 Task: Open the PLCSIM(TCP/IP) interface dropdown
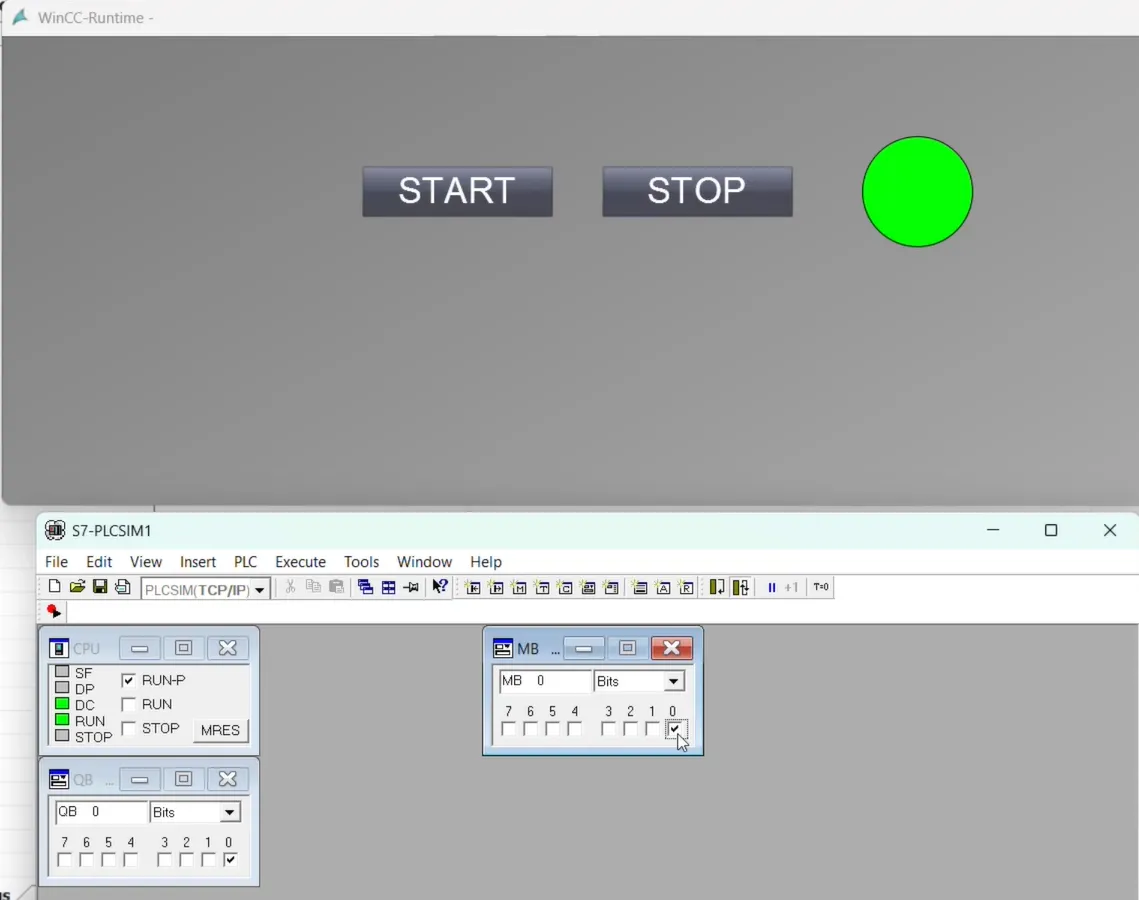[x=259, y=589]
